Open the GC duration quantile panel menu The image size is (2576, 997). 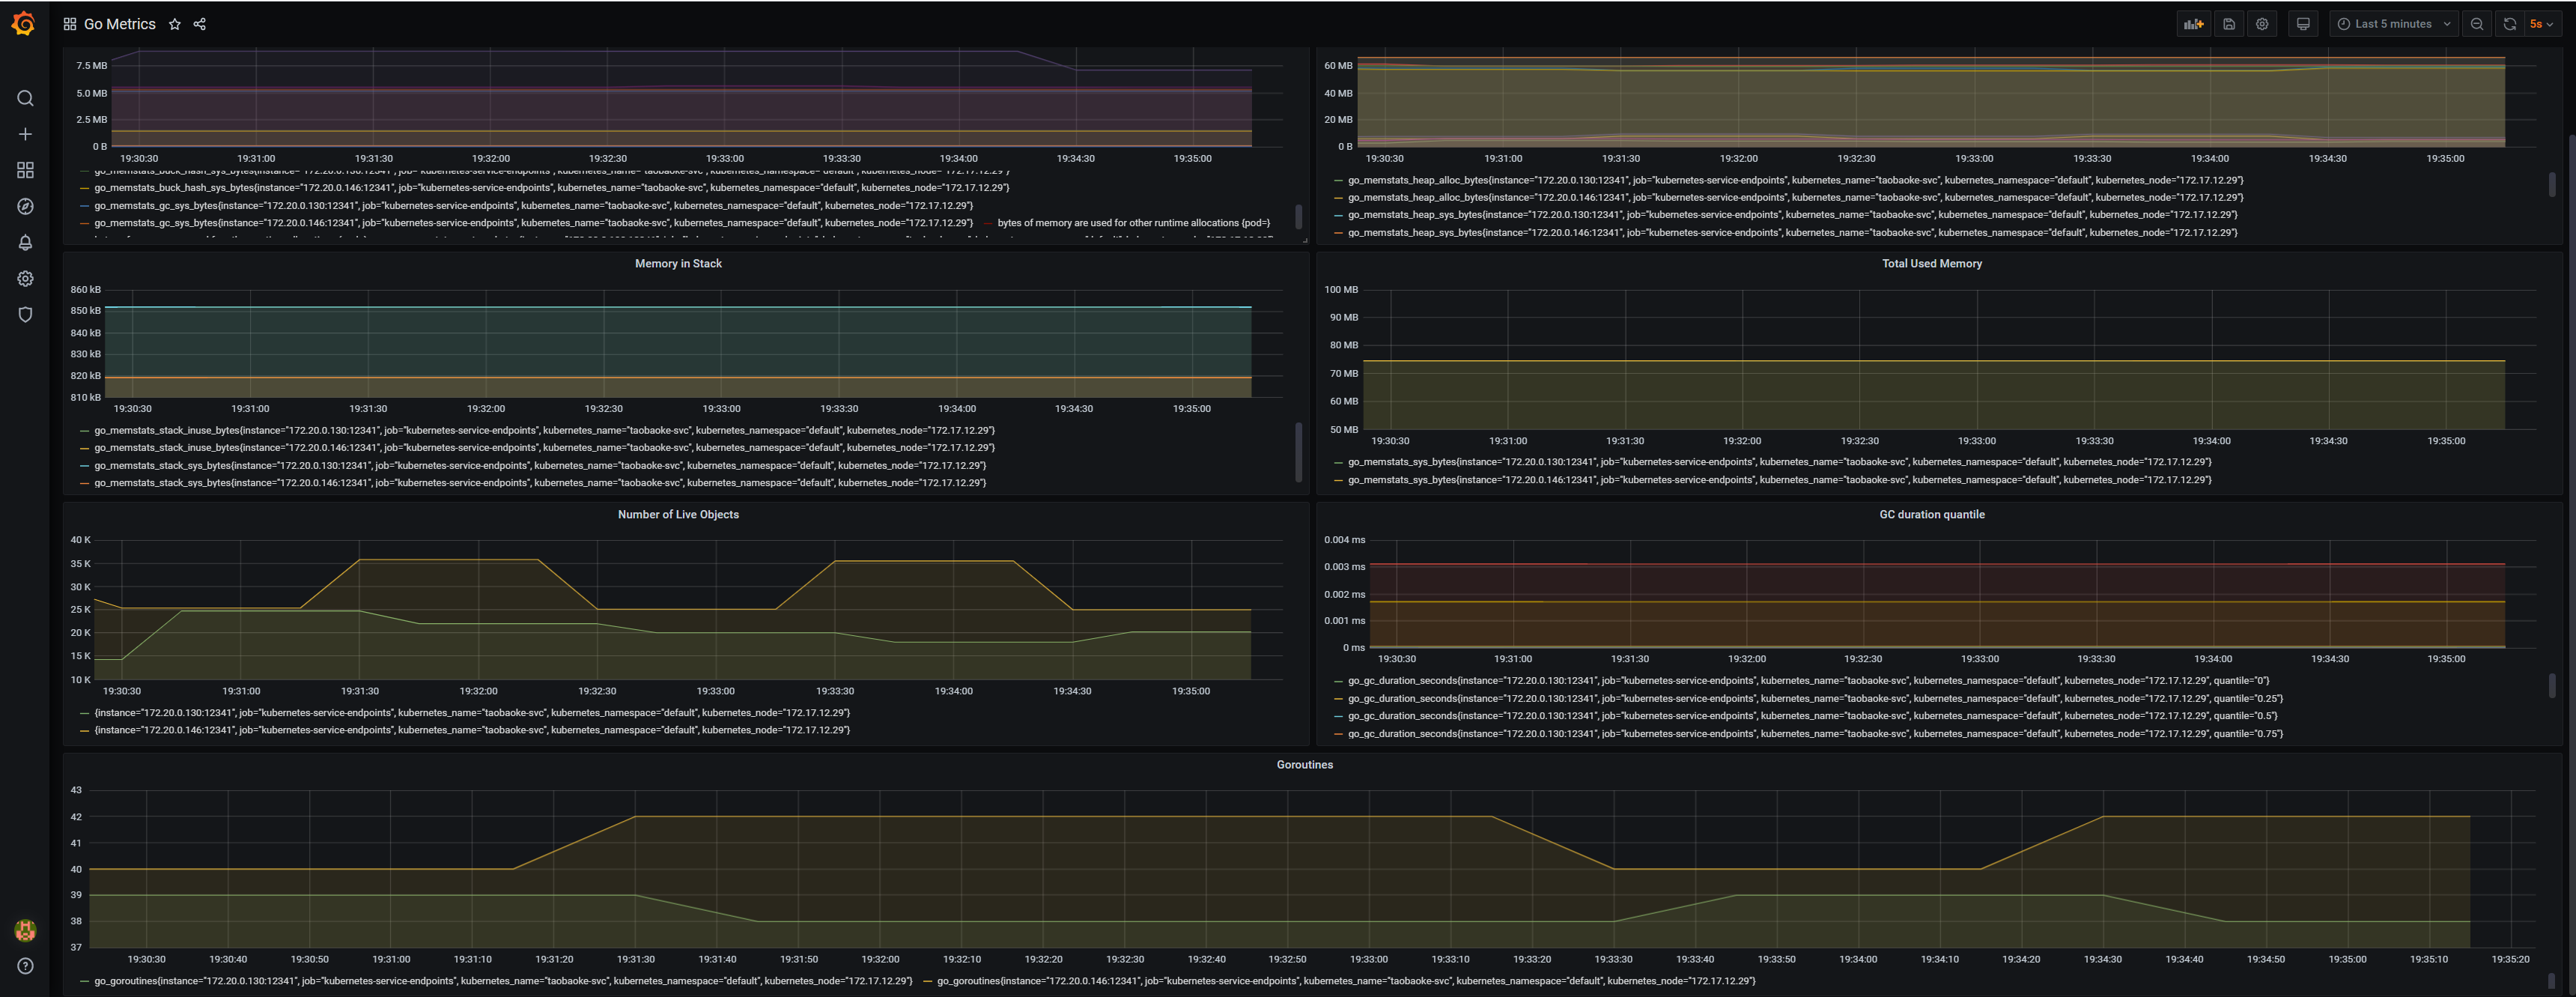pyautogui.click(x=1931, y=514)
